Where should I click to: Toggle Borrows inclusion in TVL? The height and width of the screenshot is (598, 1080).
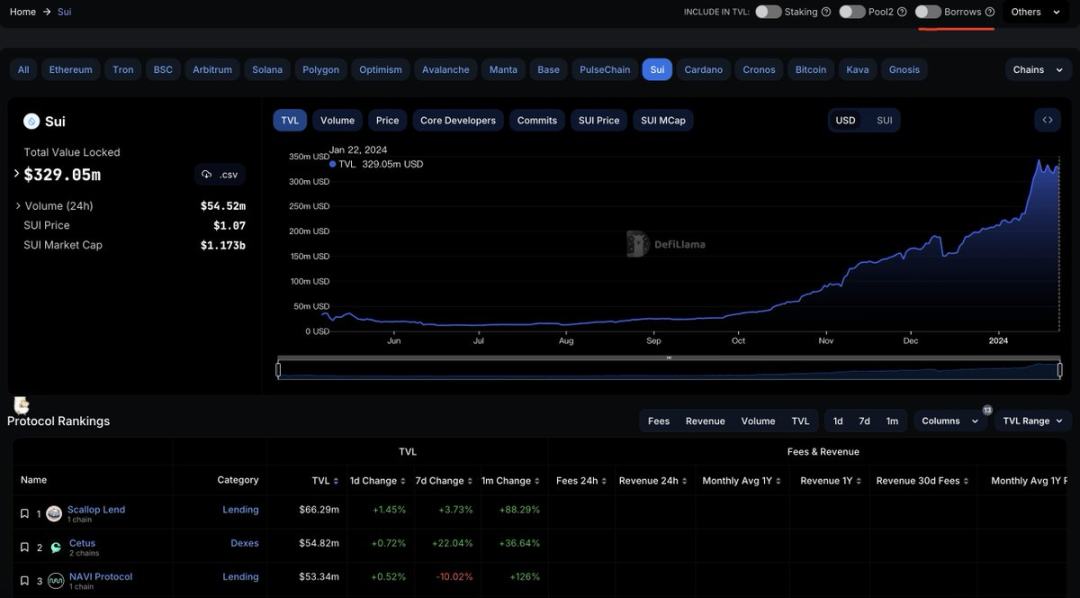point(928,12)
